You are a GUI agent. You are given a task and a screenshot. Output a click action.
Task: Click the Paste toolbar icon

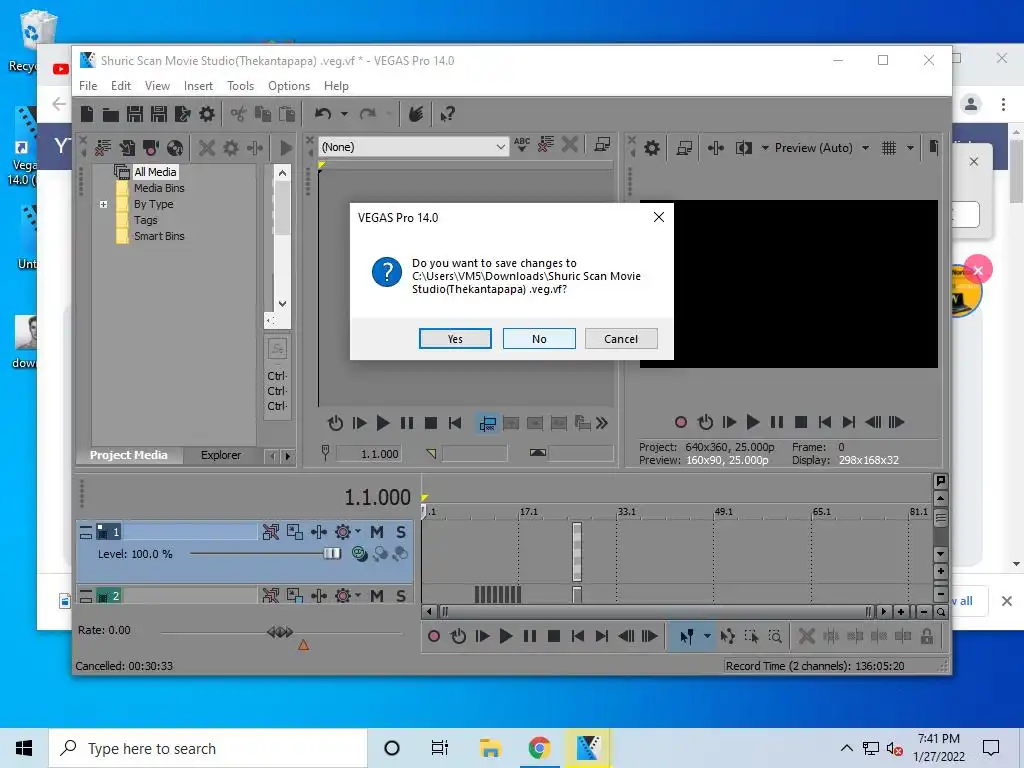click(x=287, y=114)
